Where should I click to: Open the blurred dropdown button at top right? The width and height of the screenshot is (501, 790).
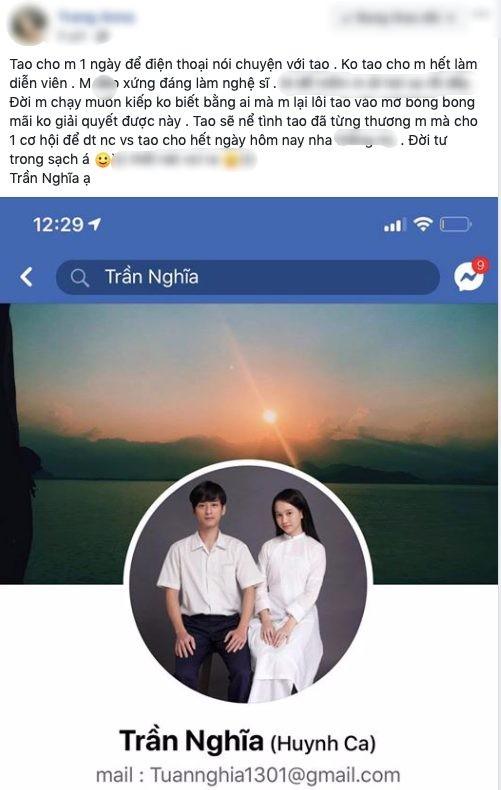tap(398, 19)
